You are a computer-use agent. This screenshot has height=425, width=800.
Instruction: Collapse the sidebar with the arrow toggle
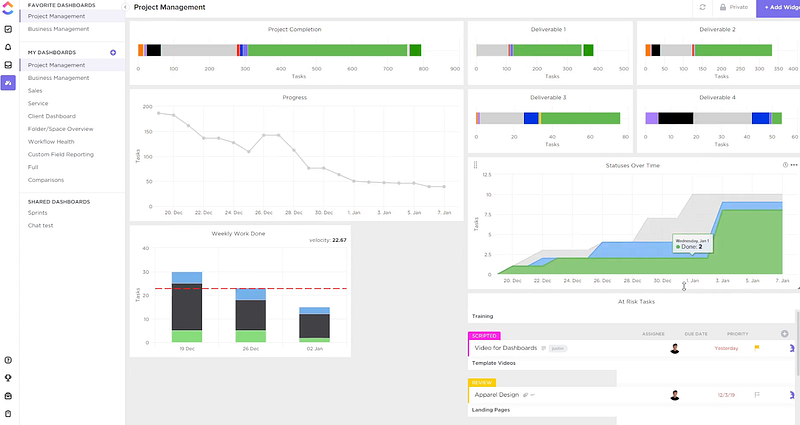point(125,7)
